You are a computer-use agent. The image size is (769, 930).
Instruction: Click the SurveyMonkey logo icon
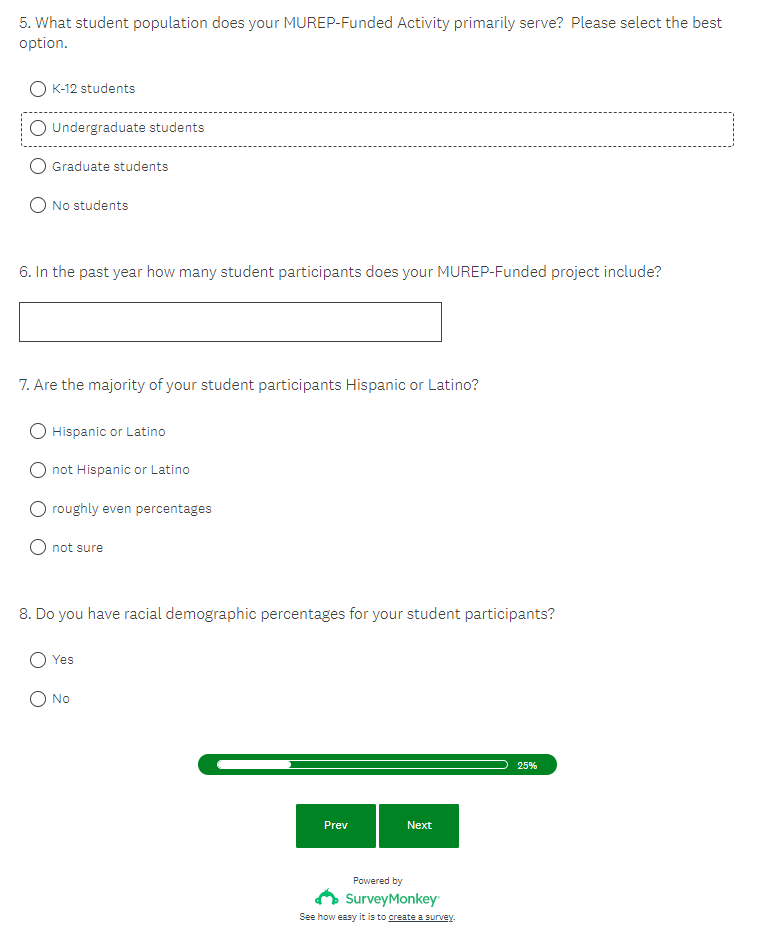coord(327,898)
